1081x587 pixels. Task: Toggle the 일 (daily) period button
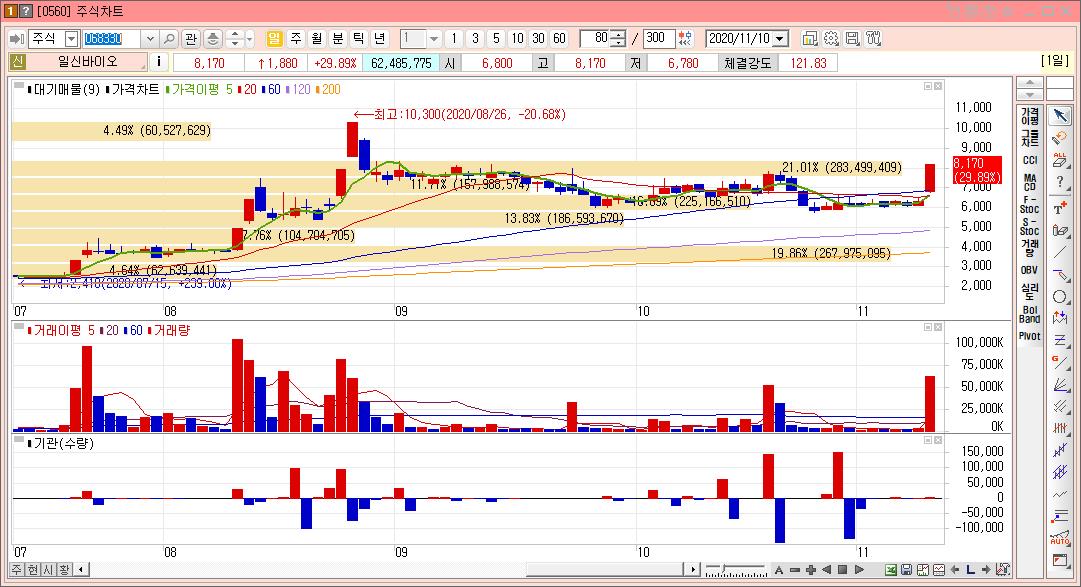pos(274,39)
